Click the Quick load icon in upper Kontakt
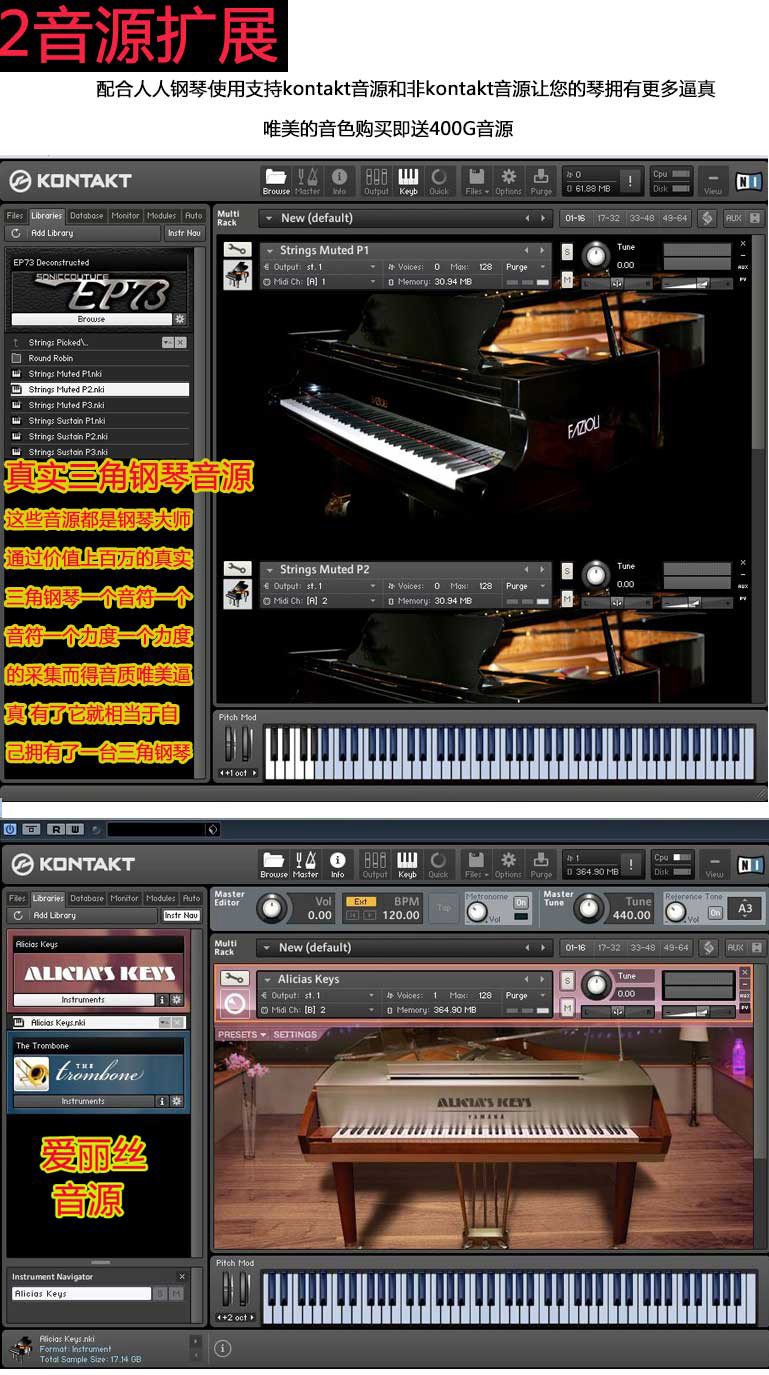Viewport: 769px width, 1375px height. 439,180
